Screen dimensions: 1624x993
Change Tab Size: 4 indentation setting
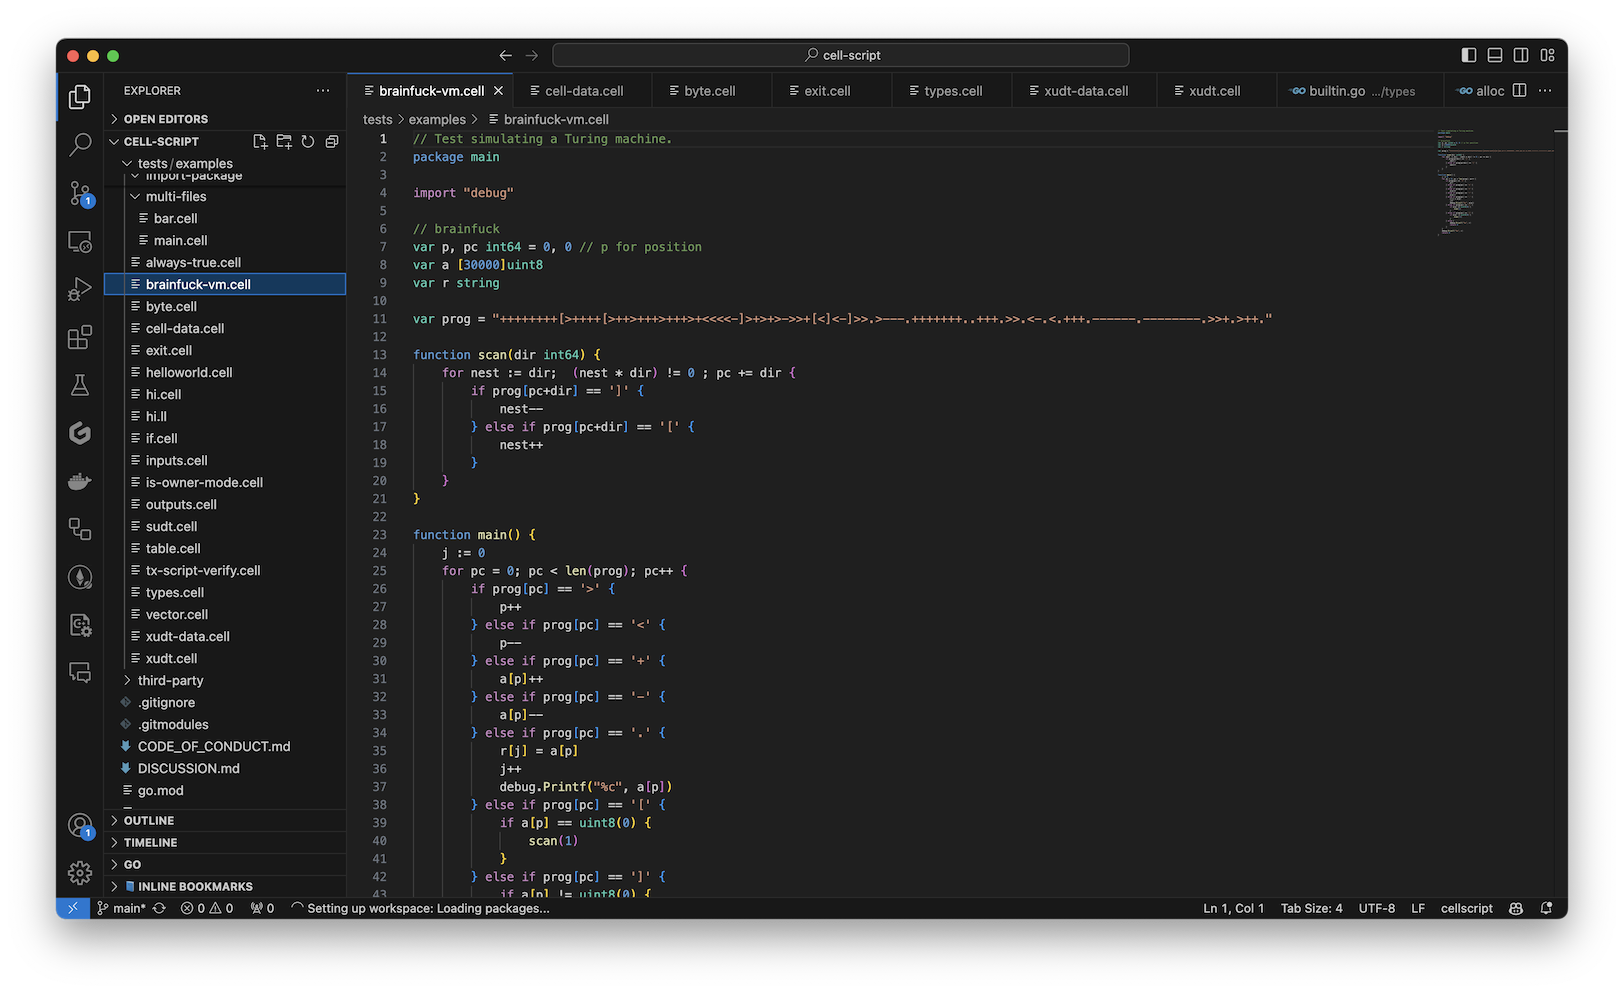(x=1311, y=908)
